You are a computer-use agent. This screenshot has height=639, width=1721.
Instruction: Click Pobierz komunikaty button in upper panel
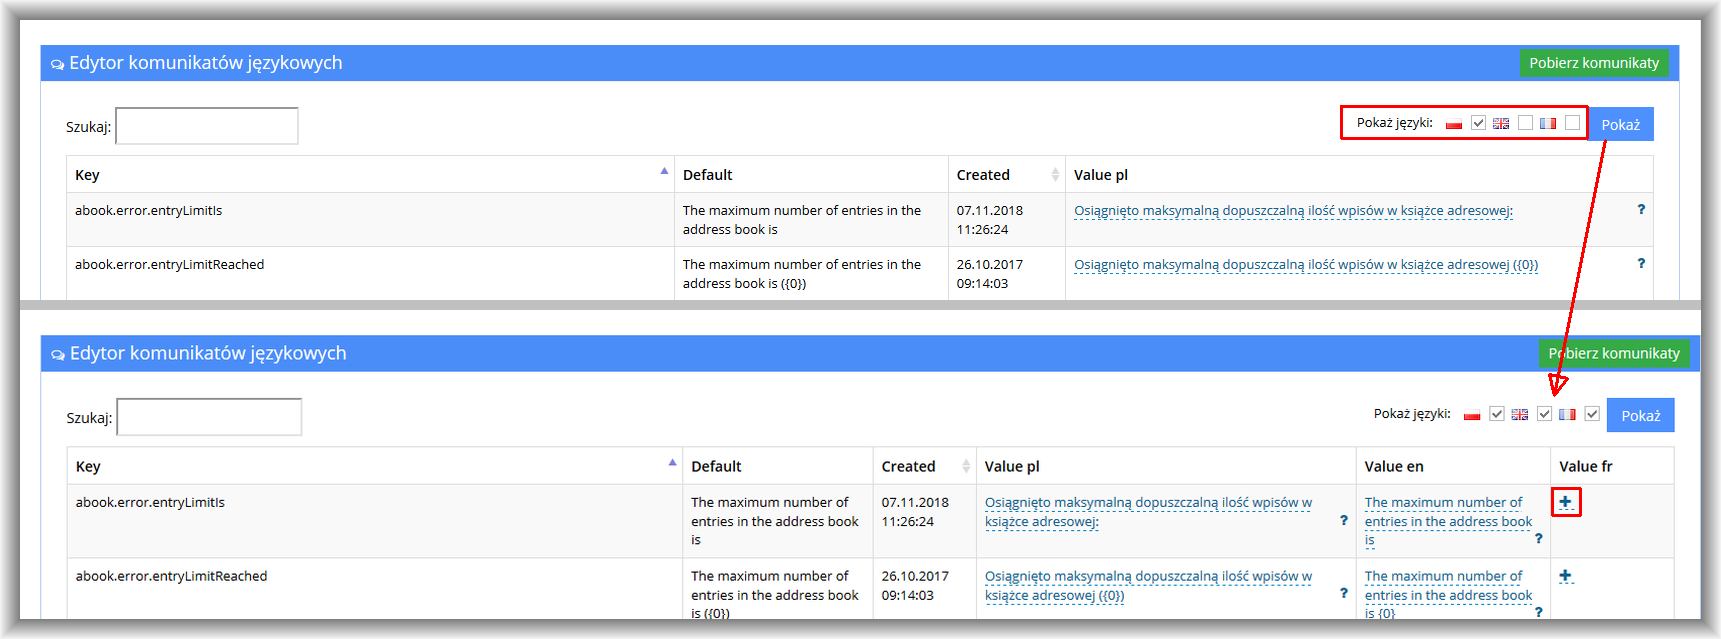(x=1594, y=63)
